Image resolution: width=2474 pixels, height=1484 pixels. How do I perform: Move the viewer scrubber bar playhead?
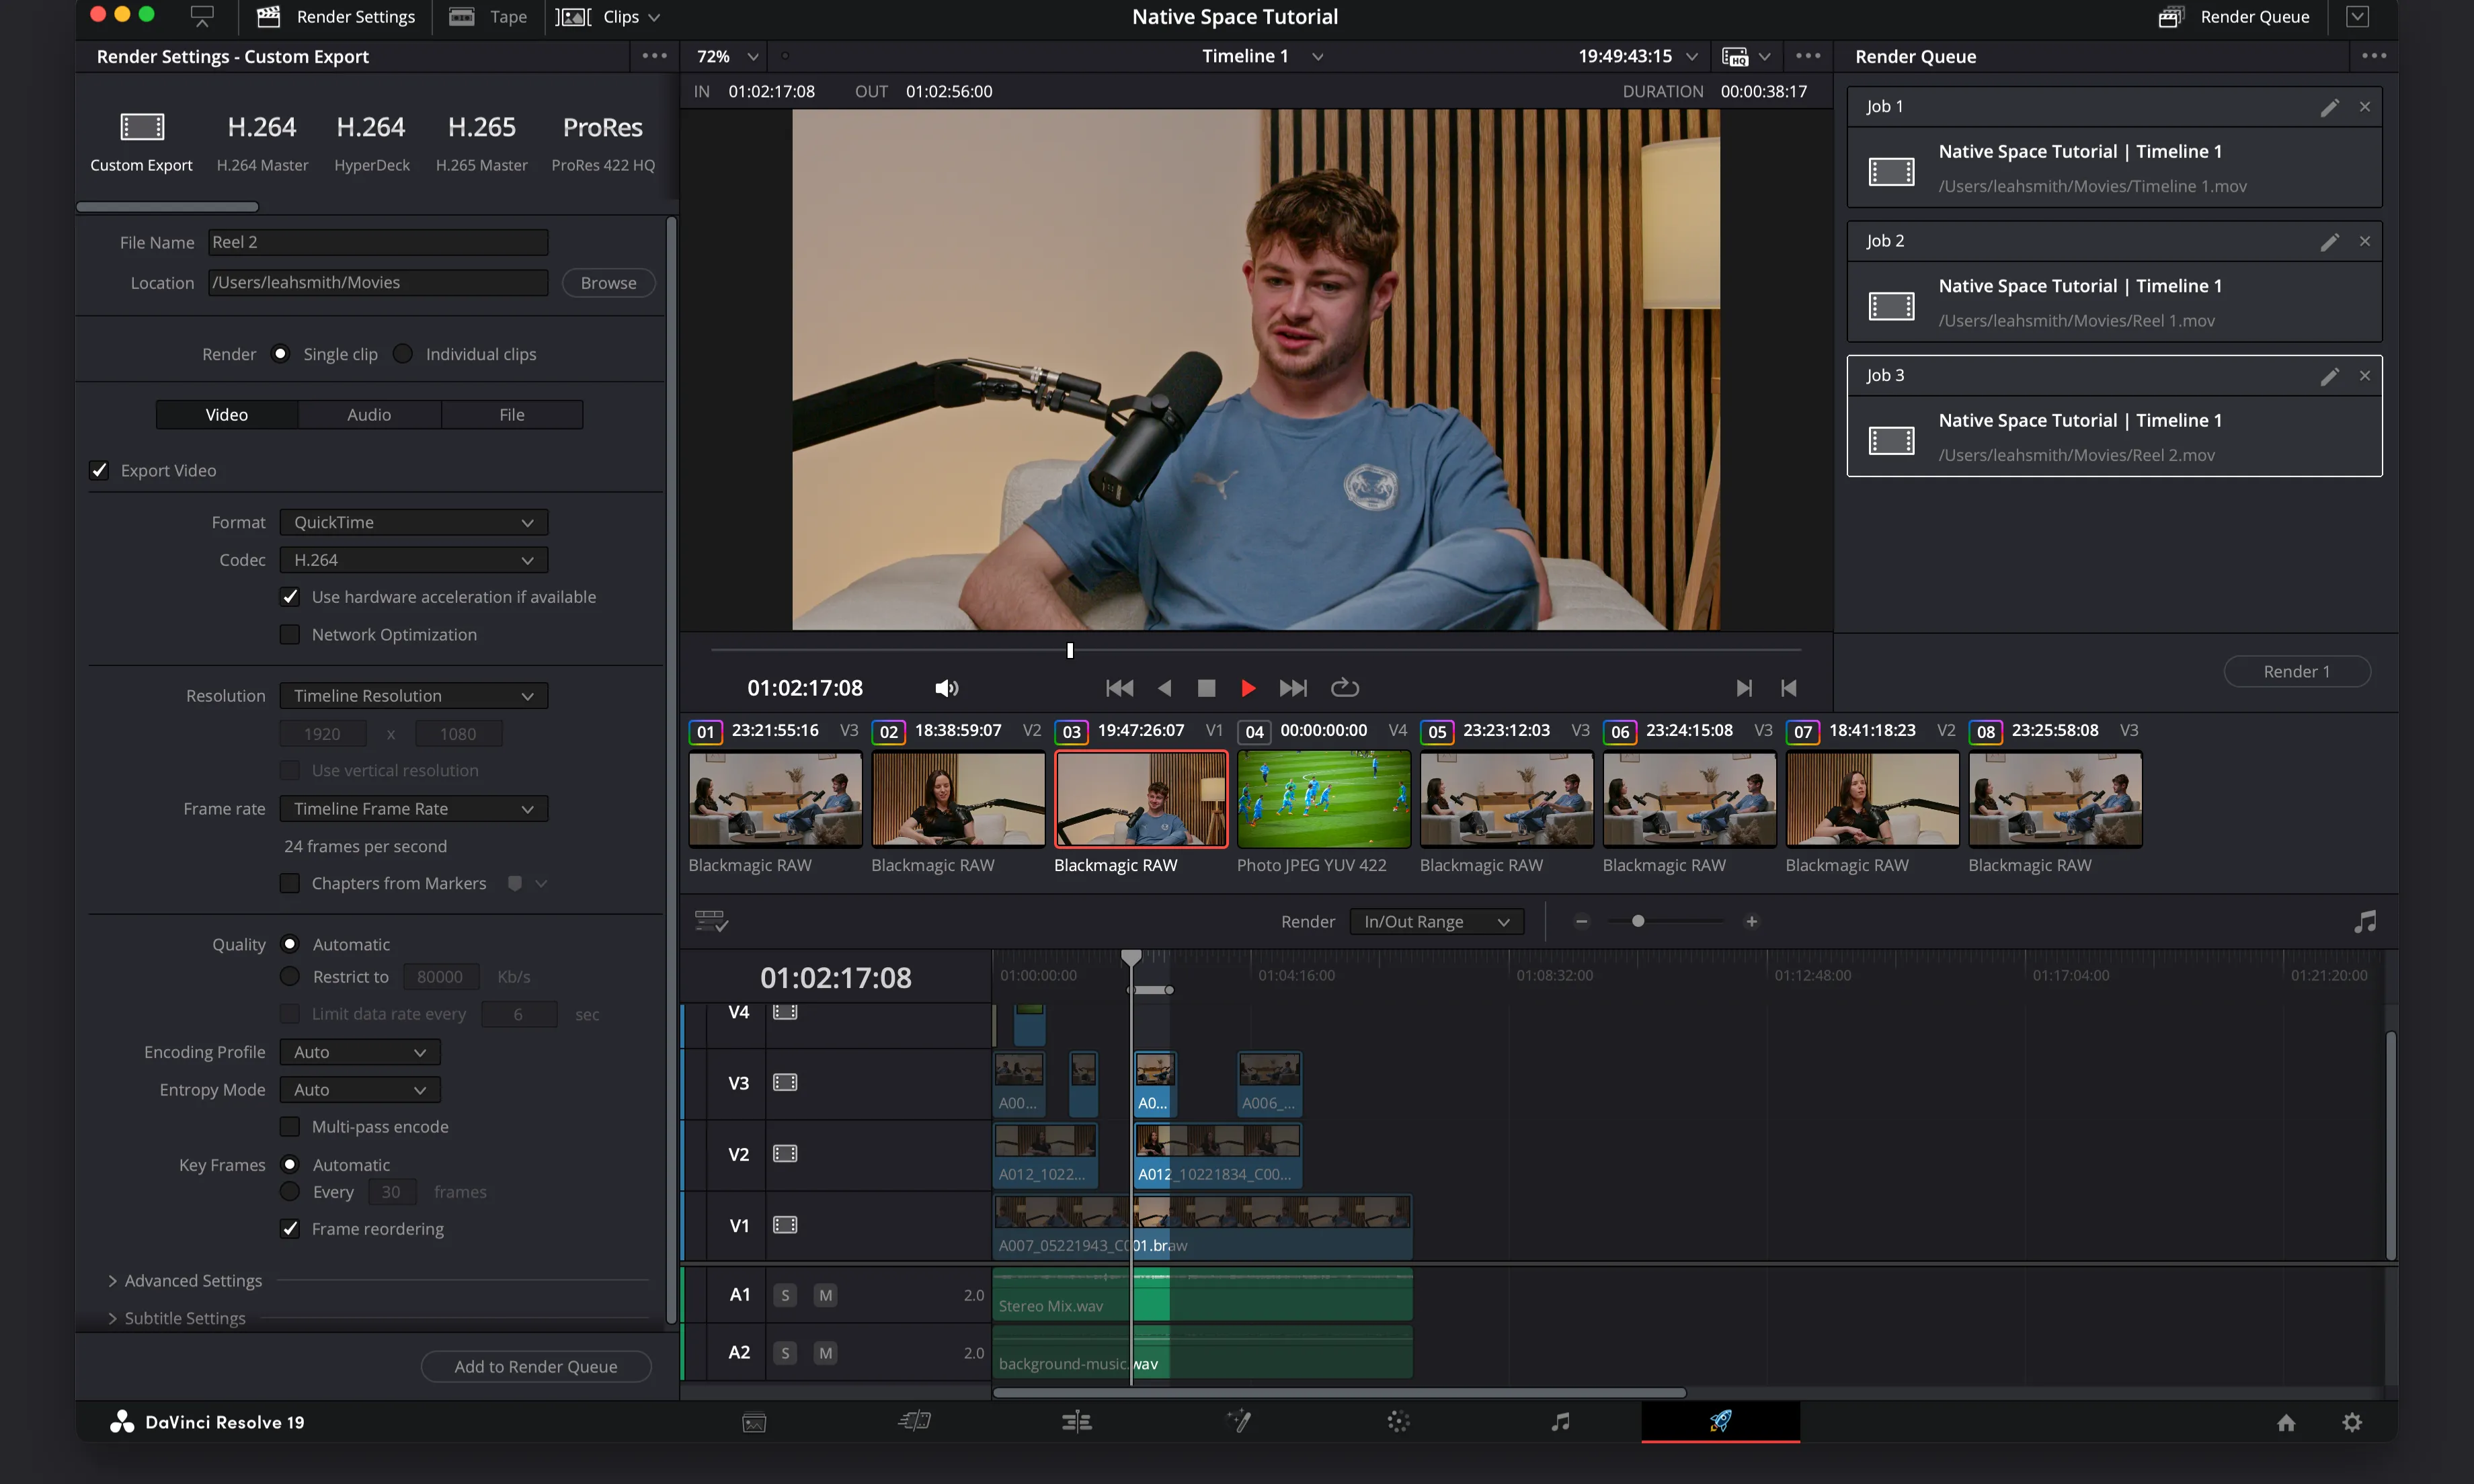click(x=1070, y=650)
